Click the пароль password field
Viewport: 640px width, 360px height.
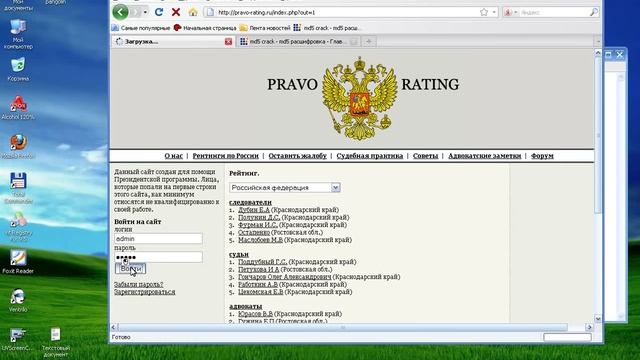pyautogui.click(x=158, y=257)
